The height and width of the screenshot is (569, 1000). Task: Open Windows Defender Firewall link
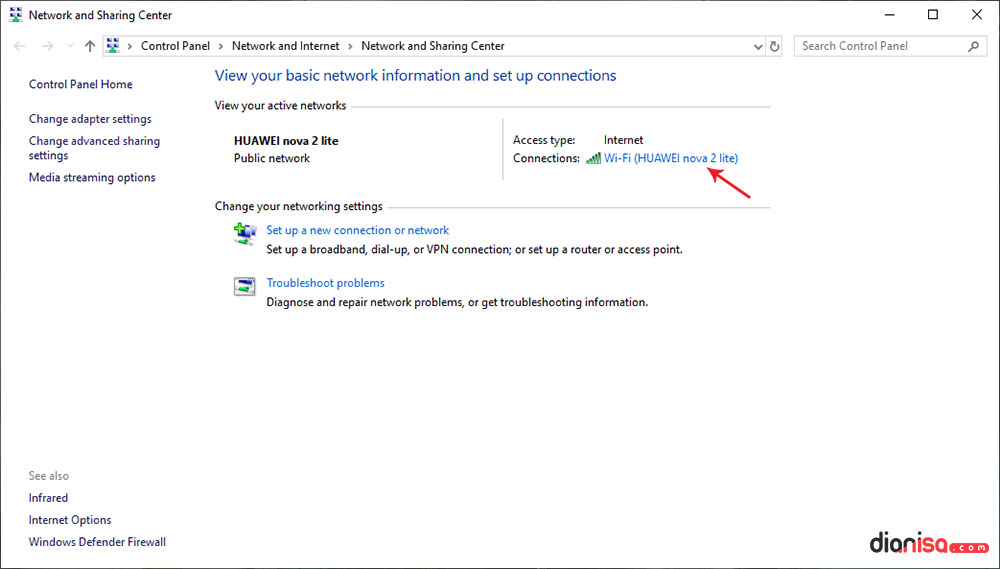(97, 542)
